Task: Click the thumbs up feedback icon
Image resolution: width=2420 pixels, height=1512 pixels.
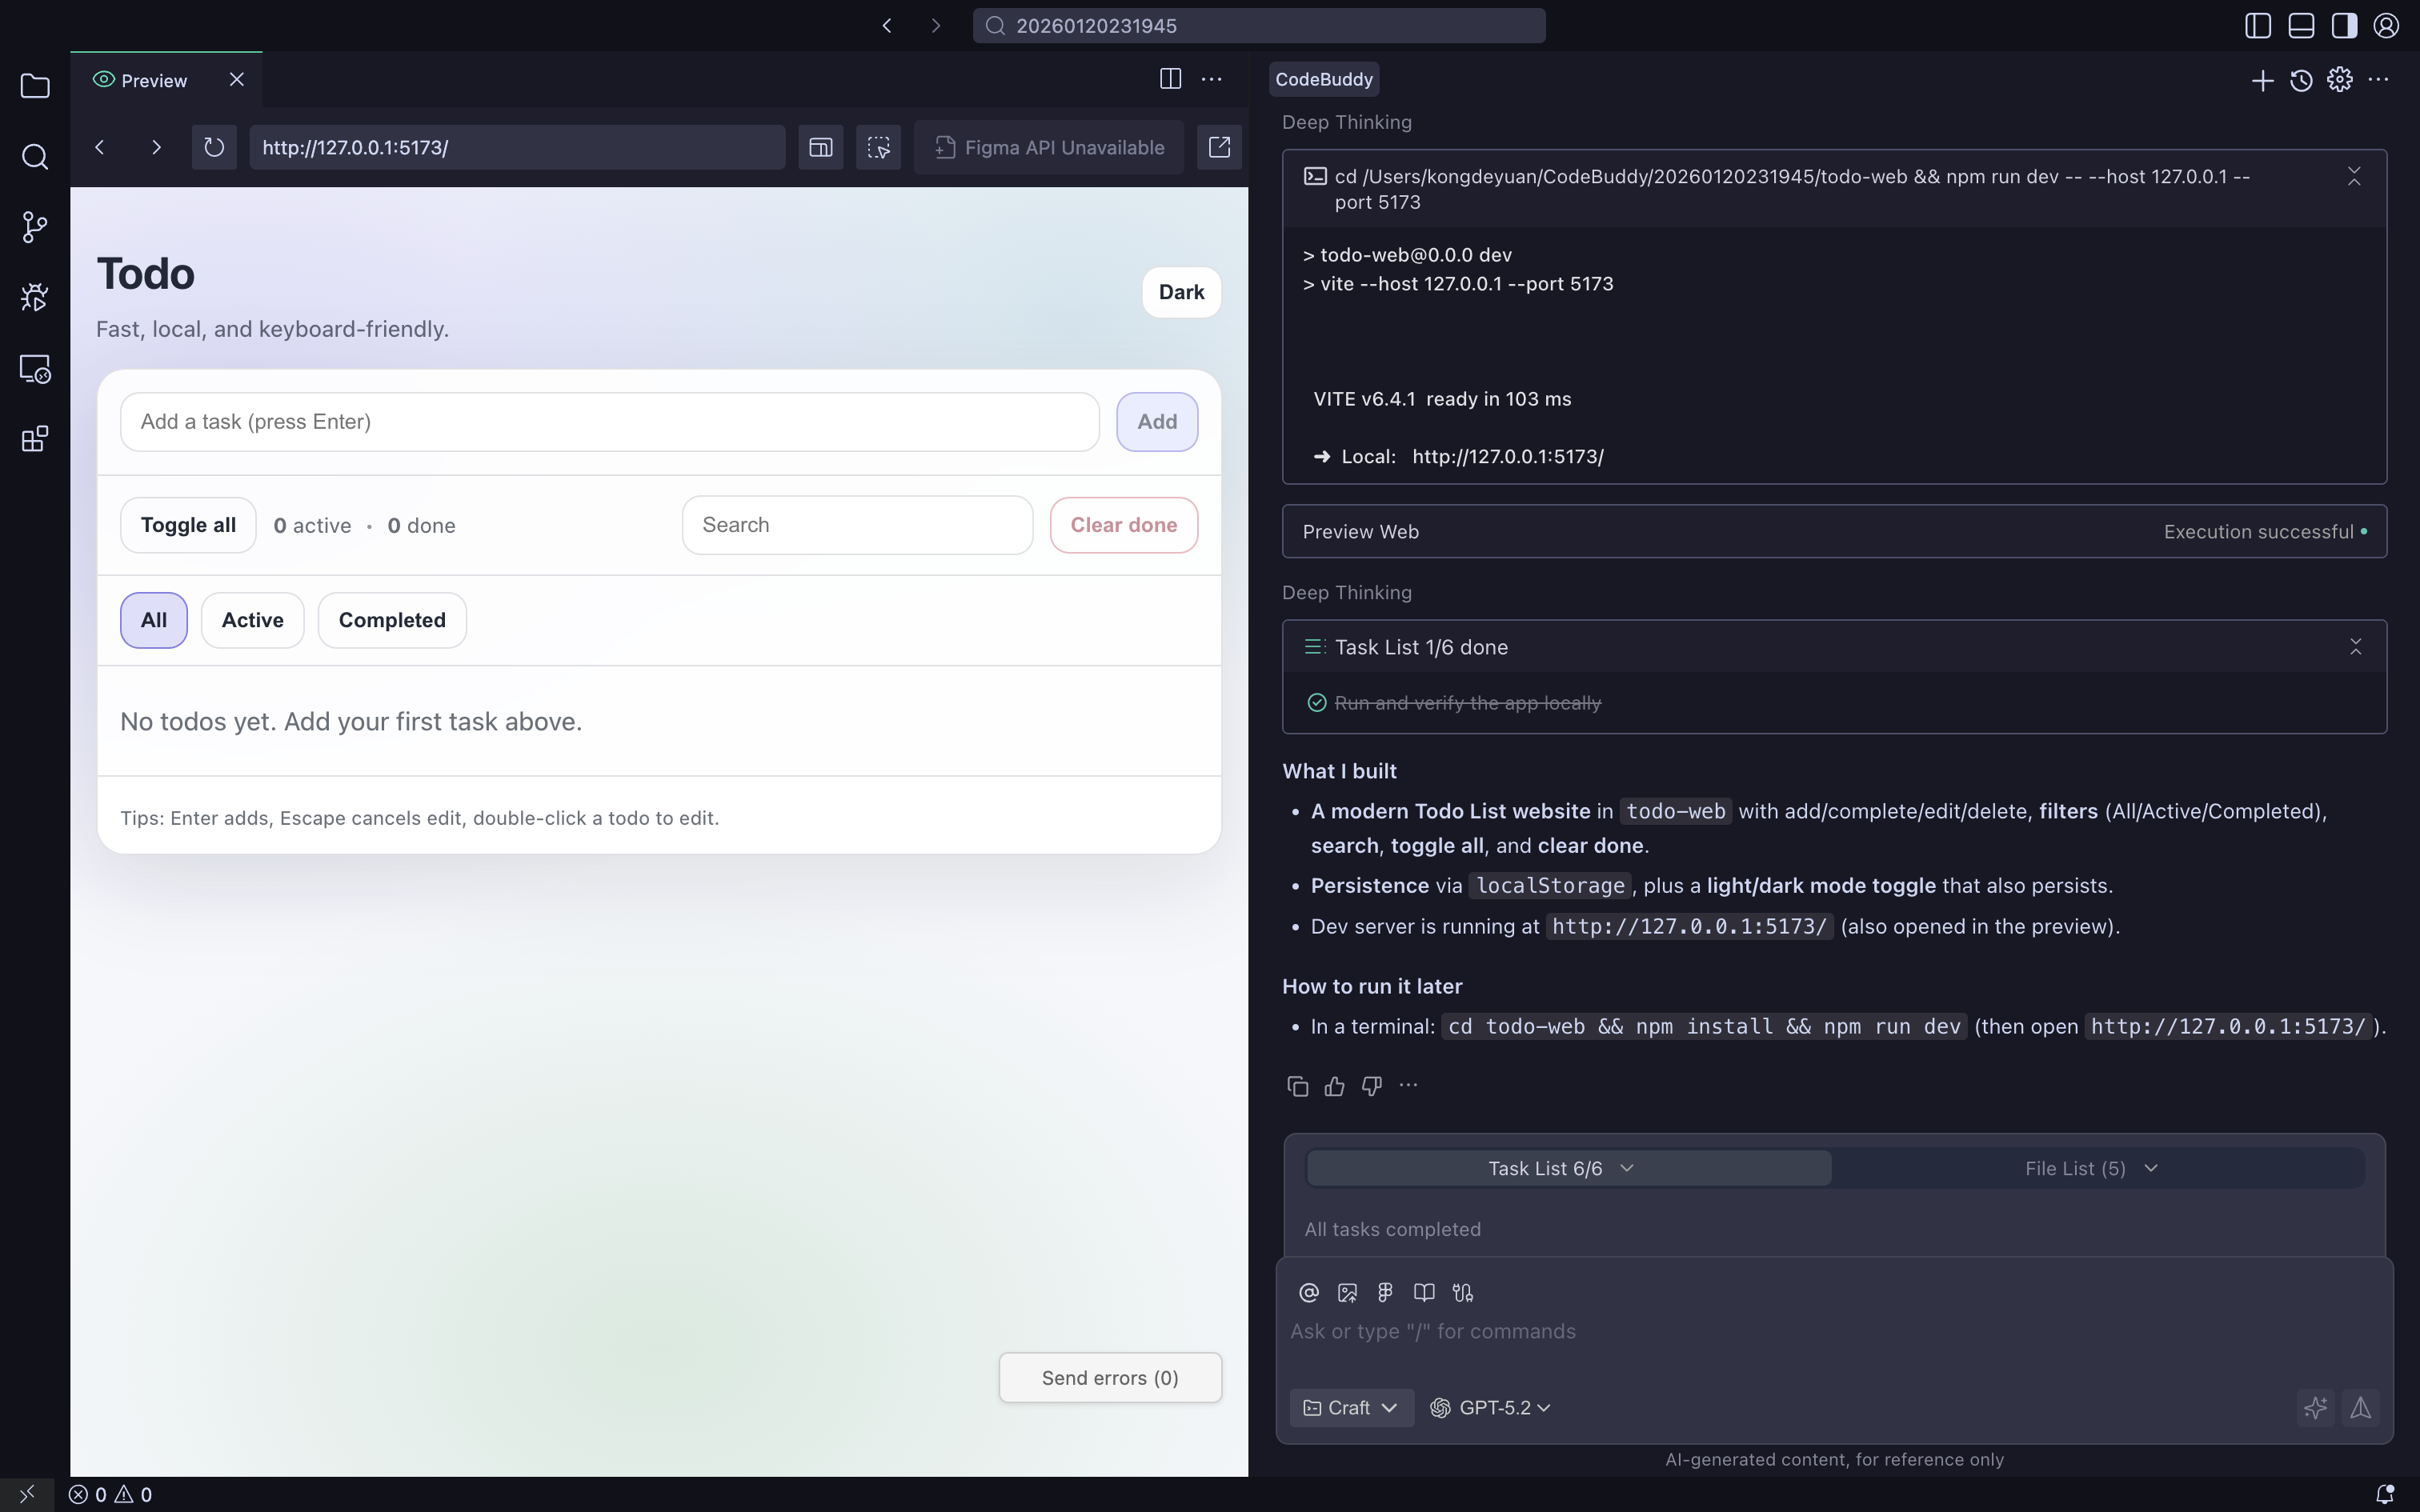Action: (1334, 1086)
